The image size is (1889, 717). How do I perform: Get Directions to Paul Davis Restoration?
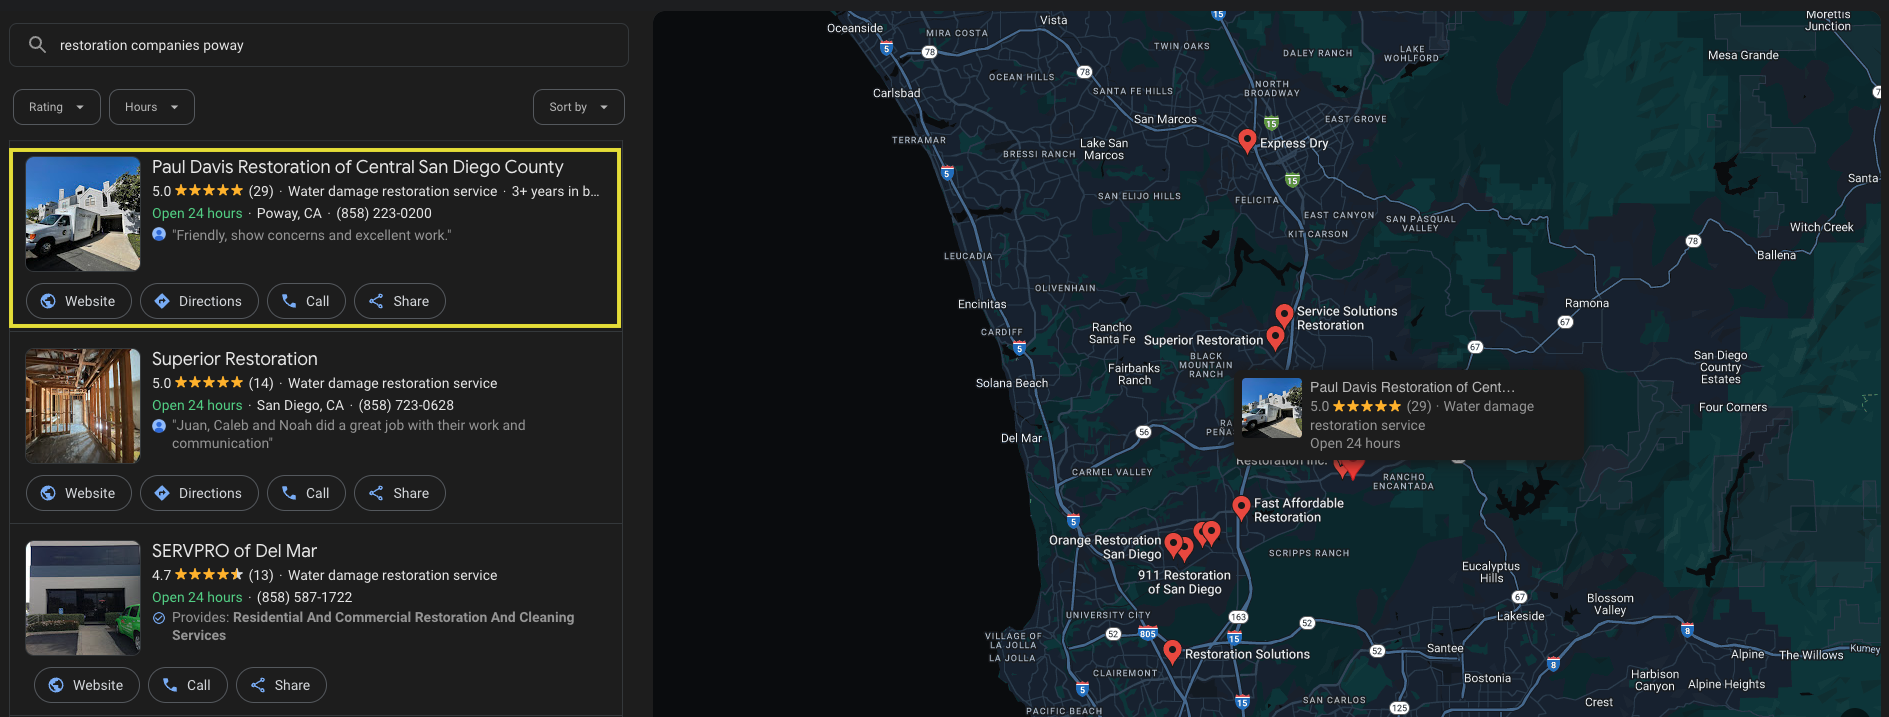tap(199, 301)
